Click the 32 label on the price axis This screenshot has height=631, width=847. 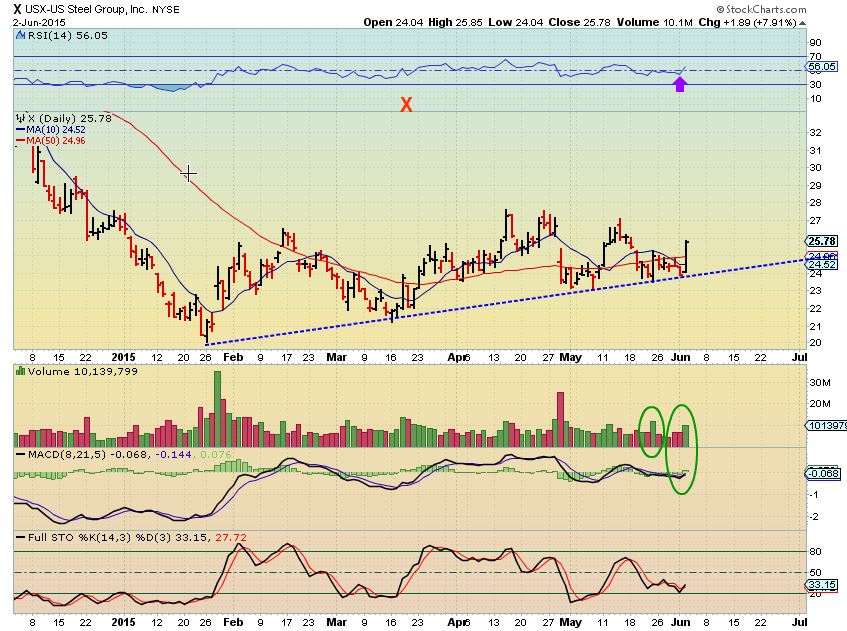click(x=815, y=132)
